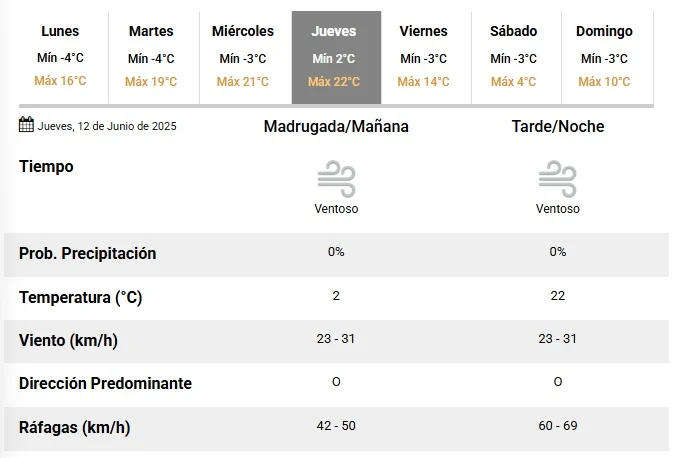Click the date text Jueves, 12 de Junio de 2025

click(107, 126)
